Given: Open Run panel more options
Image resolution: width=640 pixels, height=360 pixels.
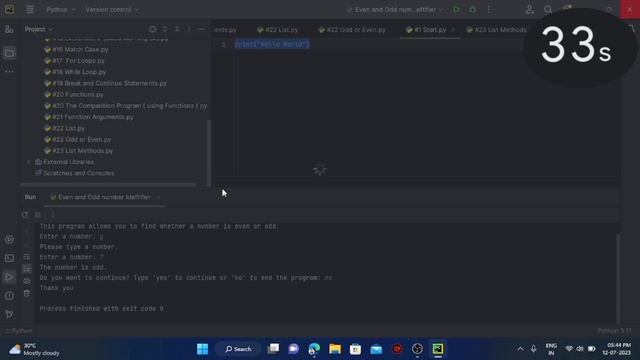Looking at the screenshot, I should tap(52, 215).
